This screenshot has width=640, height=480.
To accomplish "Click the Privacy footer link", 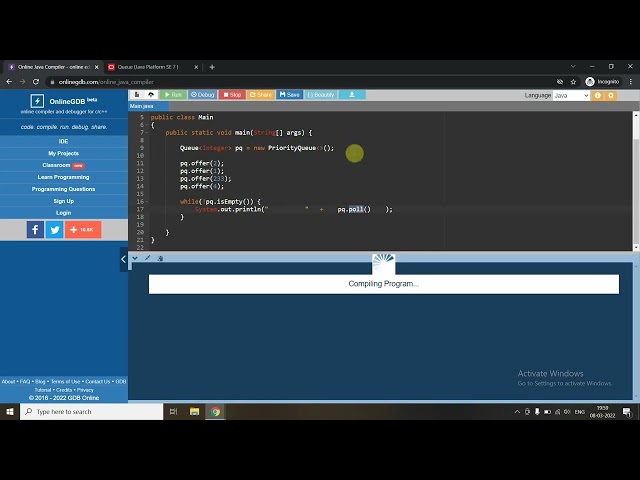I will [85, 390].
